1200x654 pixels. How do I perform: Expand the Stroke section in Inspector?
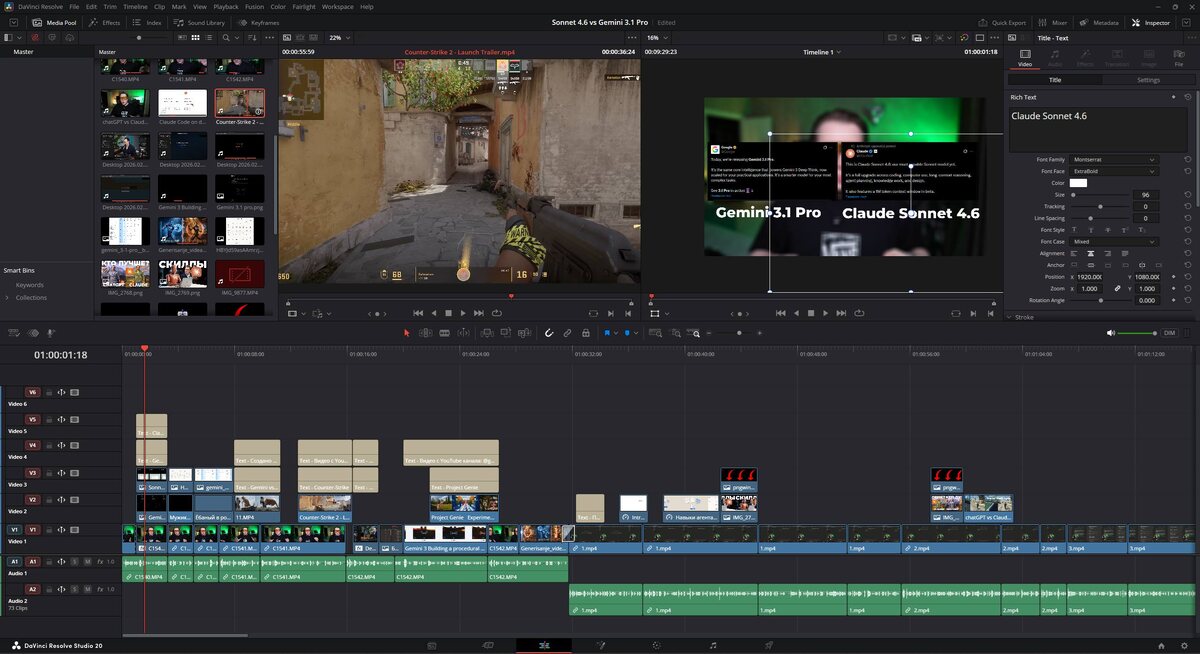point(1024,317)
